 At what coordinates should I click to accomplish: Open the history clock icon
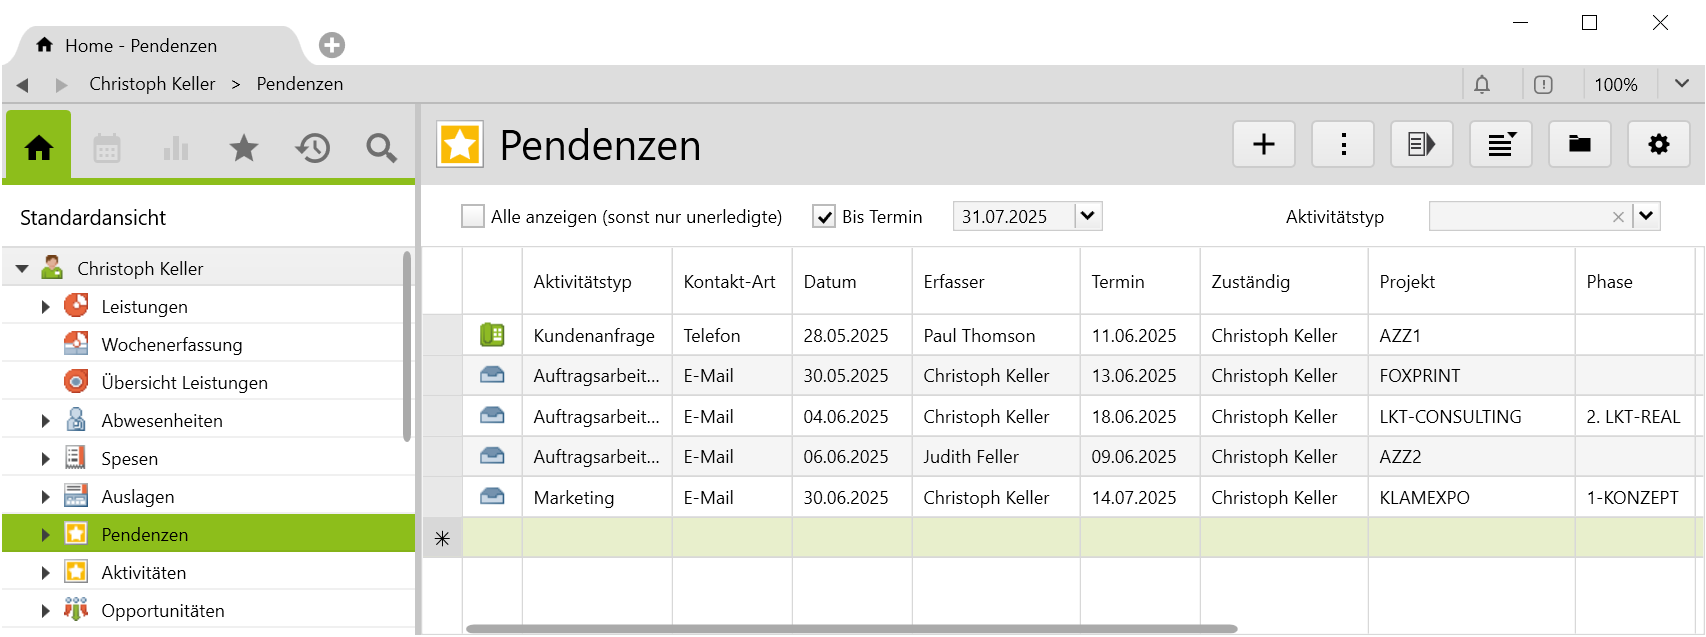(312, 149)
